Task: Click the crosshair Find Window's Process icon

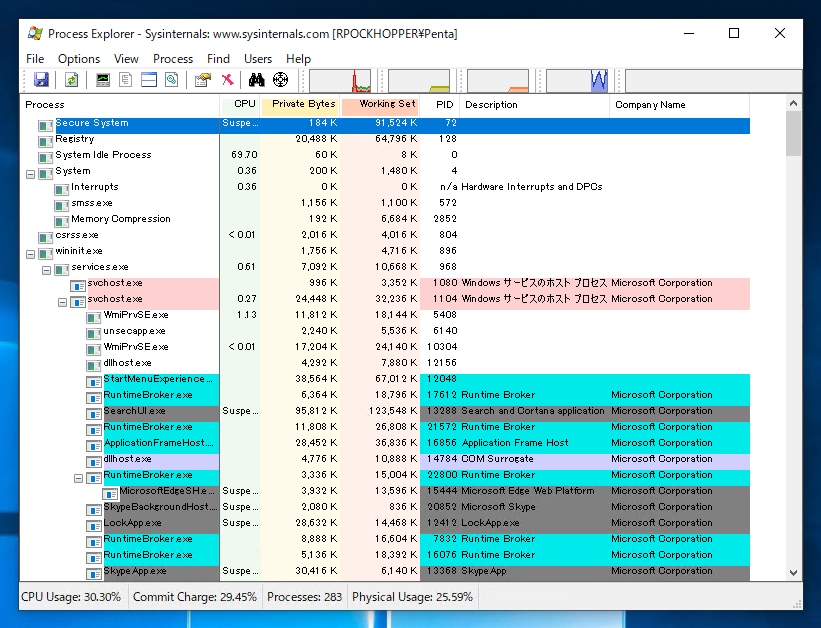Action: 280,79
